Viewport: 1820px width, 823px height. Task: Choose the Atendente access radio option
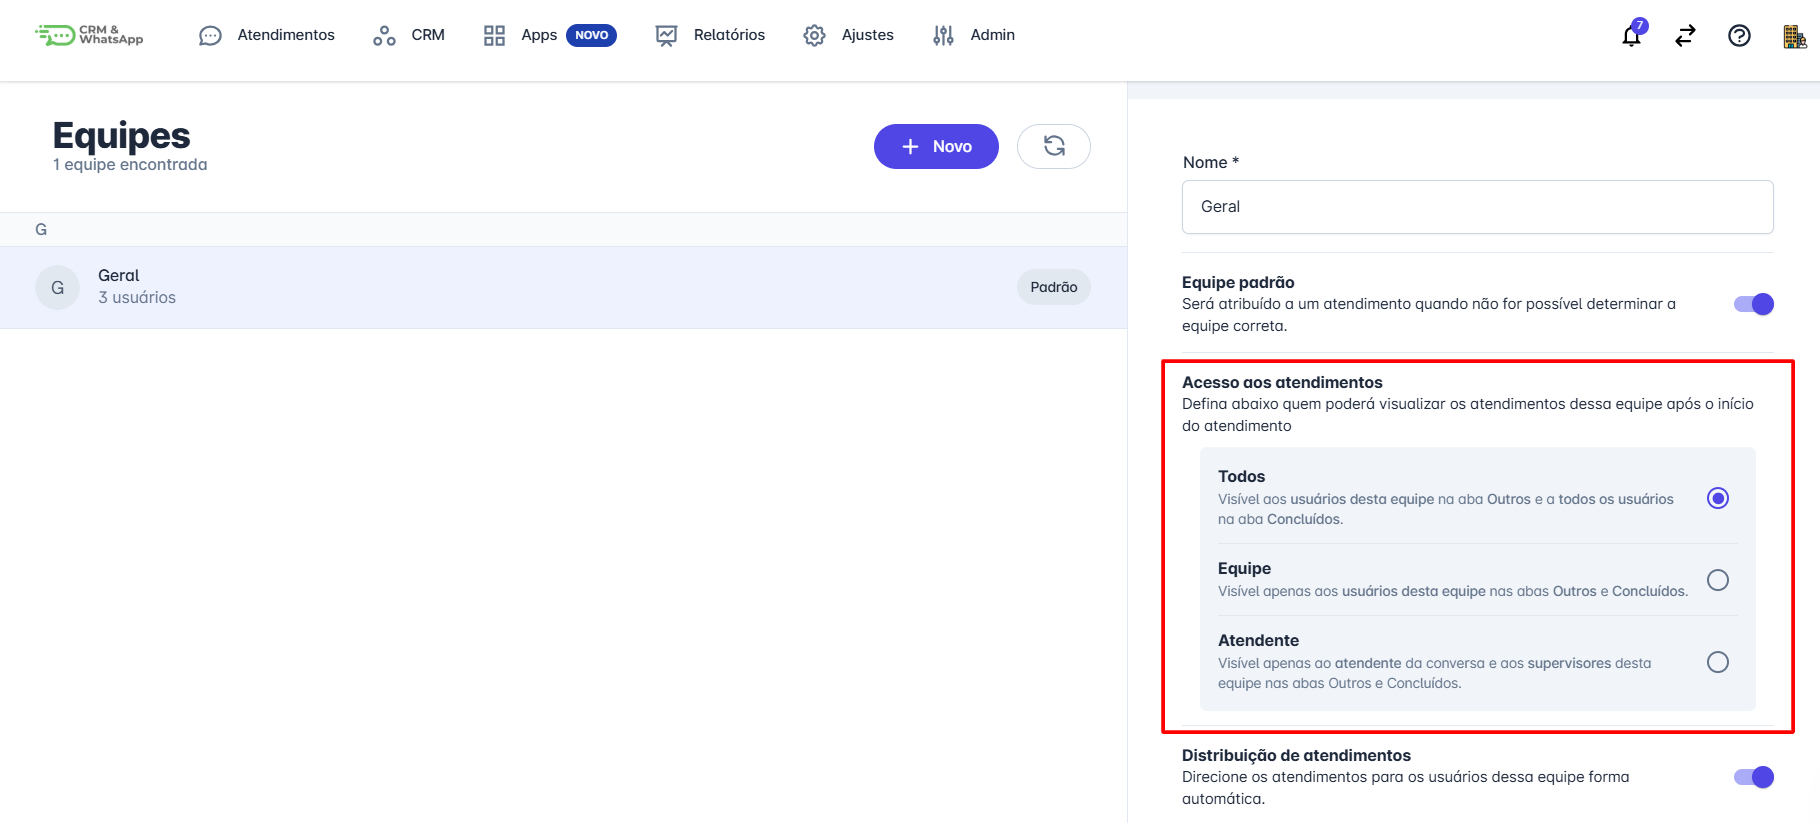(x=1717, y=662)
